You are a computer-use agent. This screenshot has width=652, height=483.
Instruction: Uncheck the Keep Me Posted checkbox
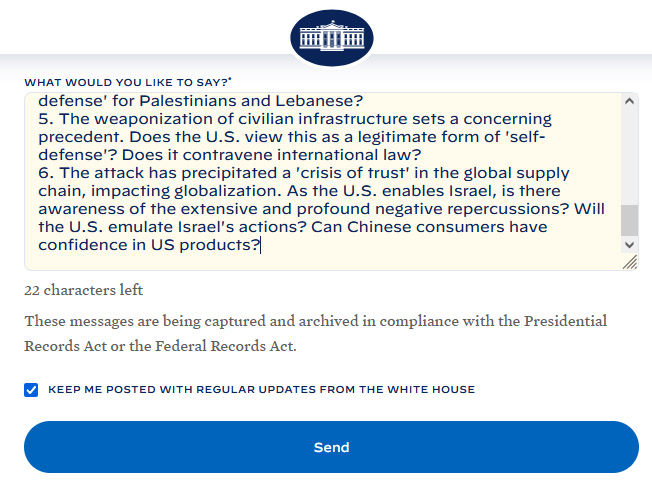pos(31,389)
